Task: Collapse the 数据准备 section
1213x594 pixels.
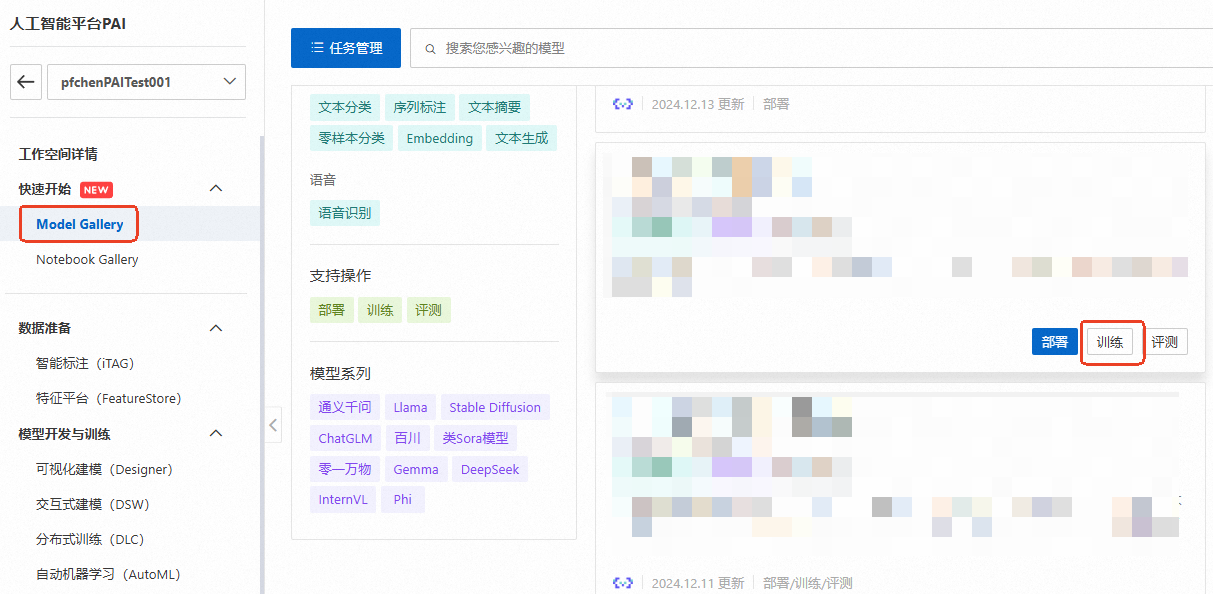Action: pos(215,328)
